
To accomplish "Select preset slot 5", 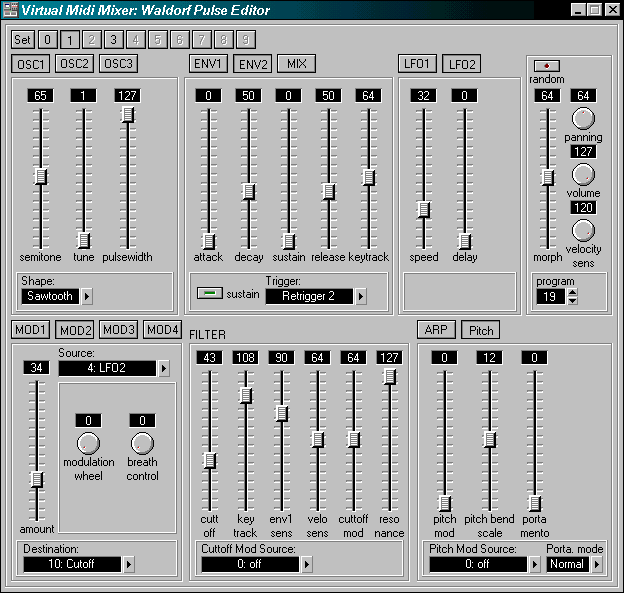I will [x=158, y=40].
